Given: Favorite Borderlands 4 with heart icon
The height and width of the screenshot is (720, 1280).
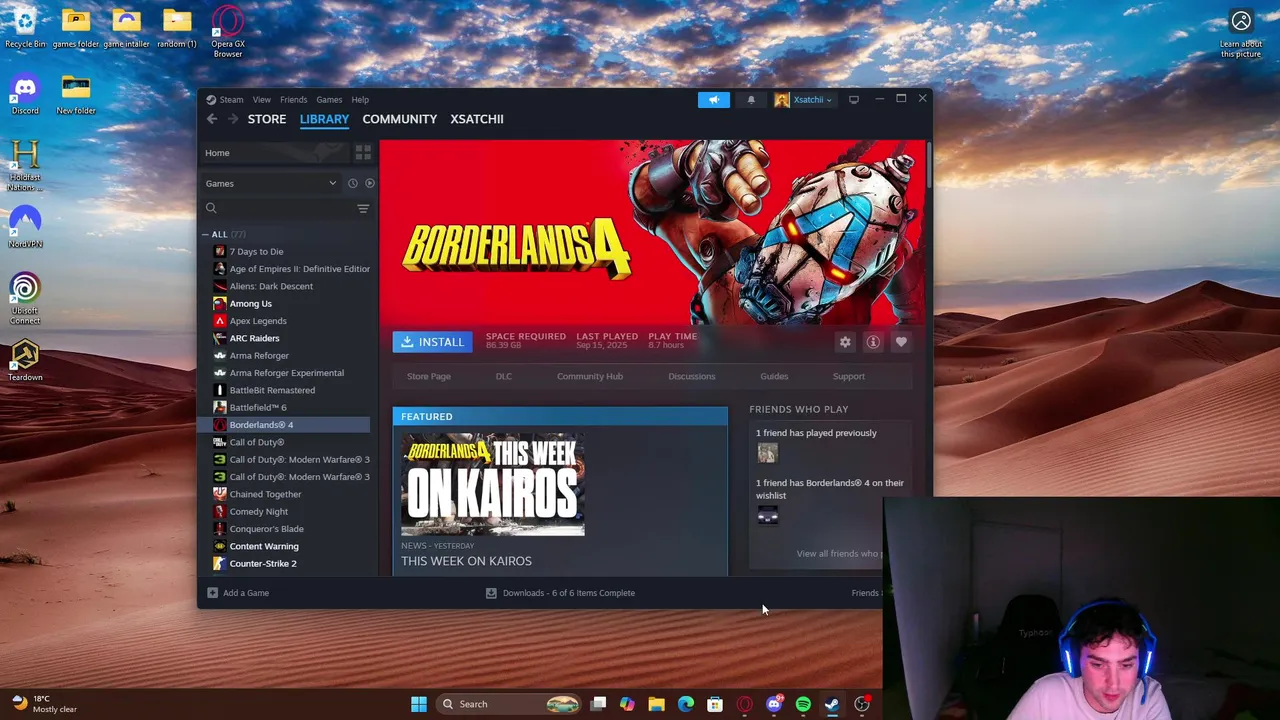Looking at the screenshot, I should 901,342.
